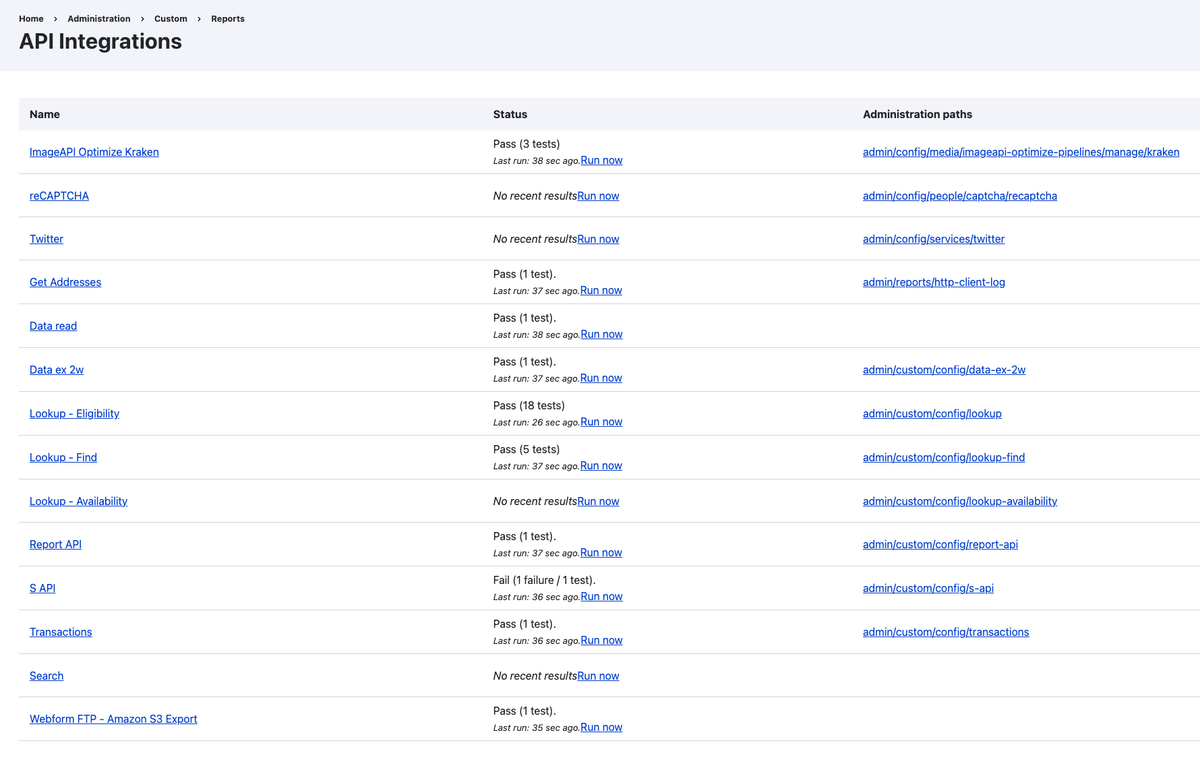
Task: Open Lookup - Availability integration
Action: [78, 501]
